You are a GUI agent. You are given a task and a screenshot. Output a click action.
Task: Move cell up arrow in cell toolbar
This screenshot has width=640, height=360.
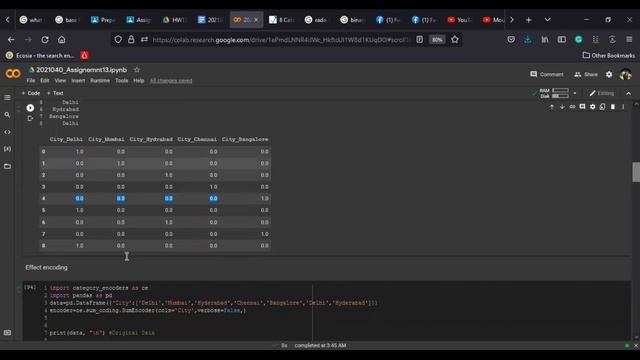(x=552, y=107)
